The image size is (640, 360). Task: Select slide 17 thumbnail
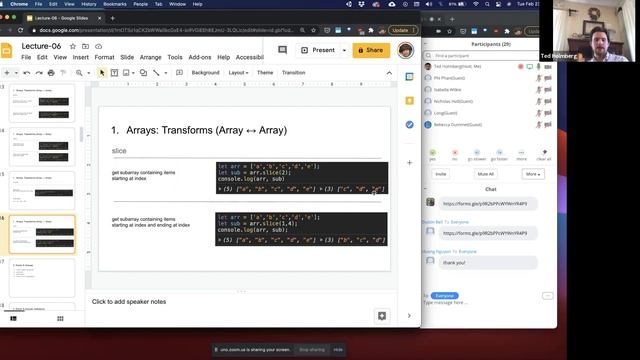pyautogui.click(x=42, y=278)
